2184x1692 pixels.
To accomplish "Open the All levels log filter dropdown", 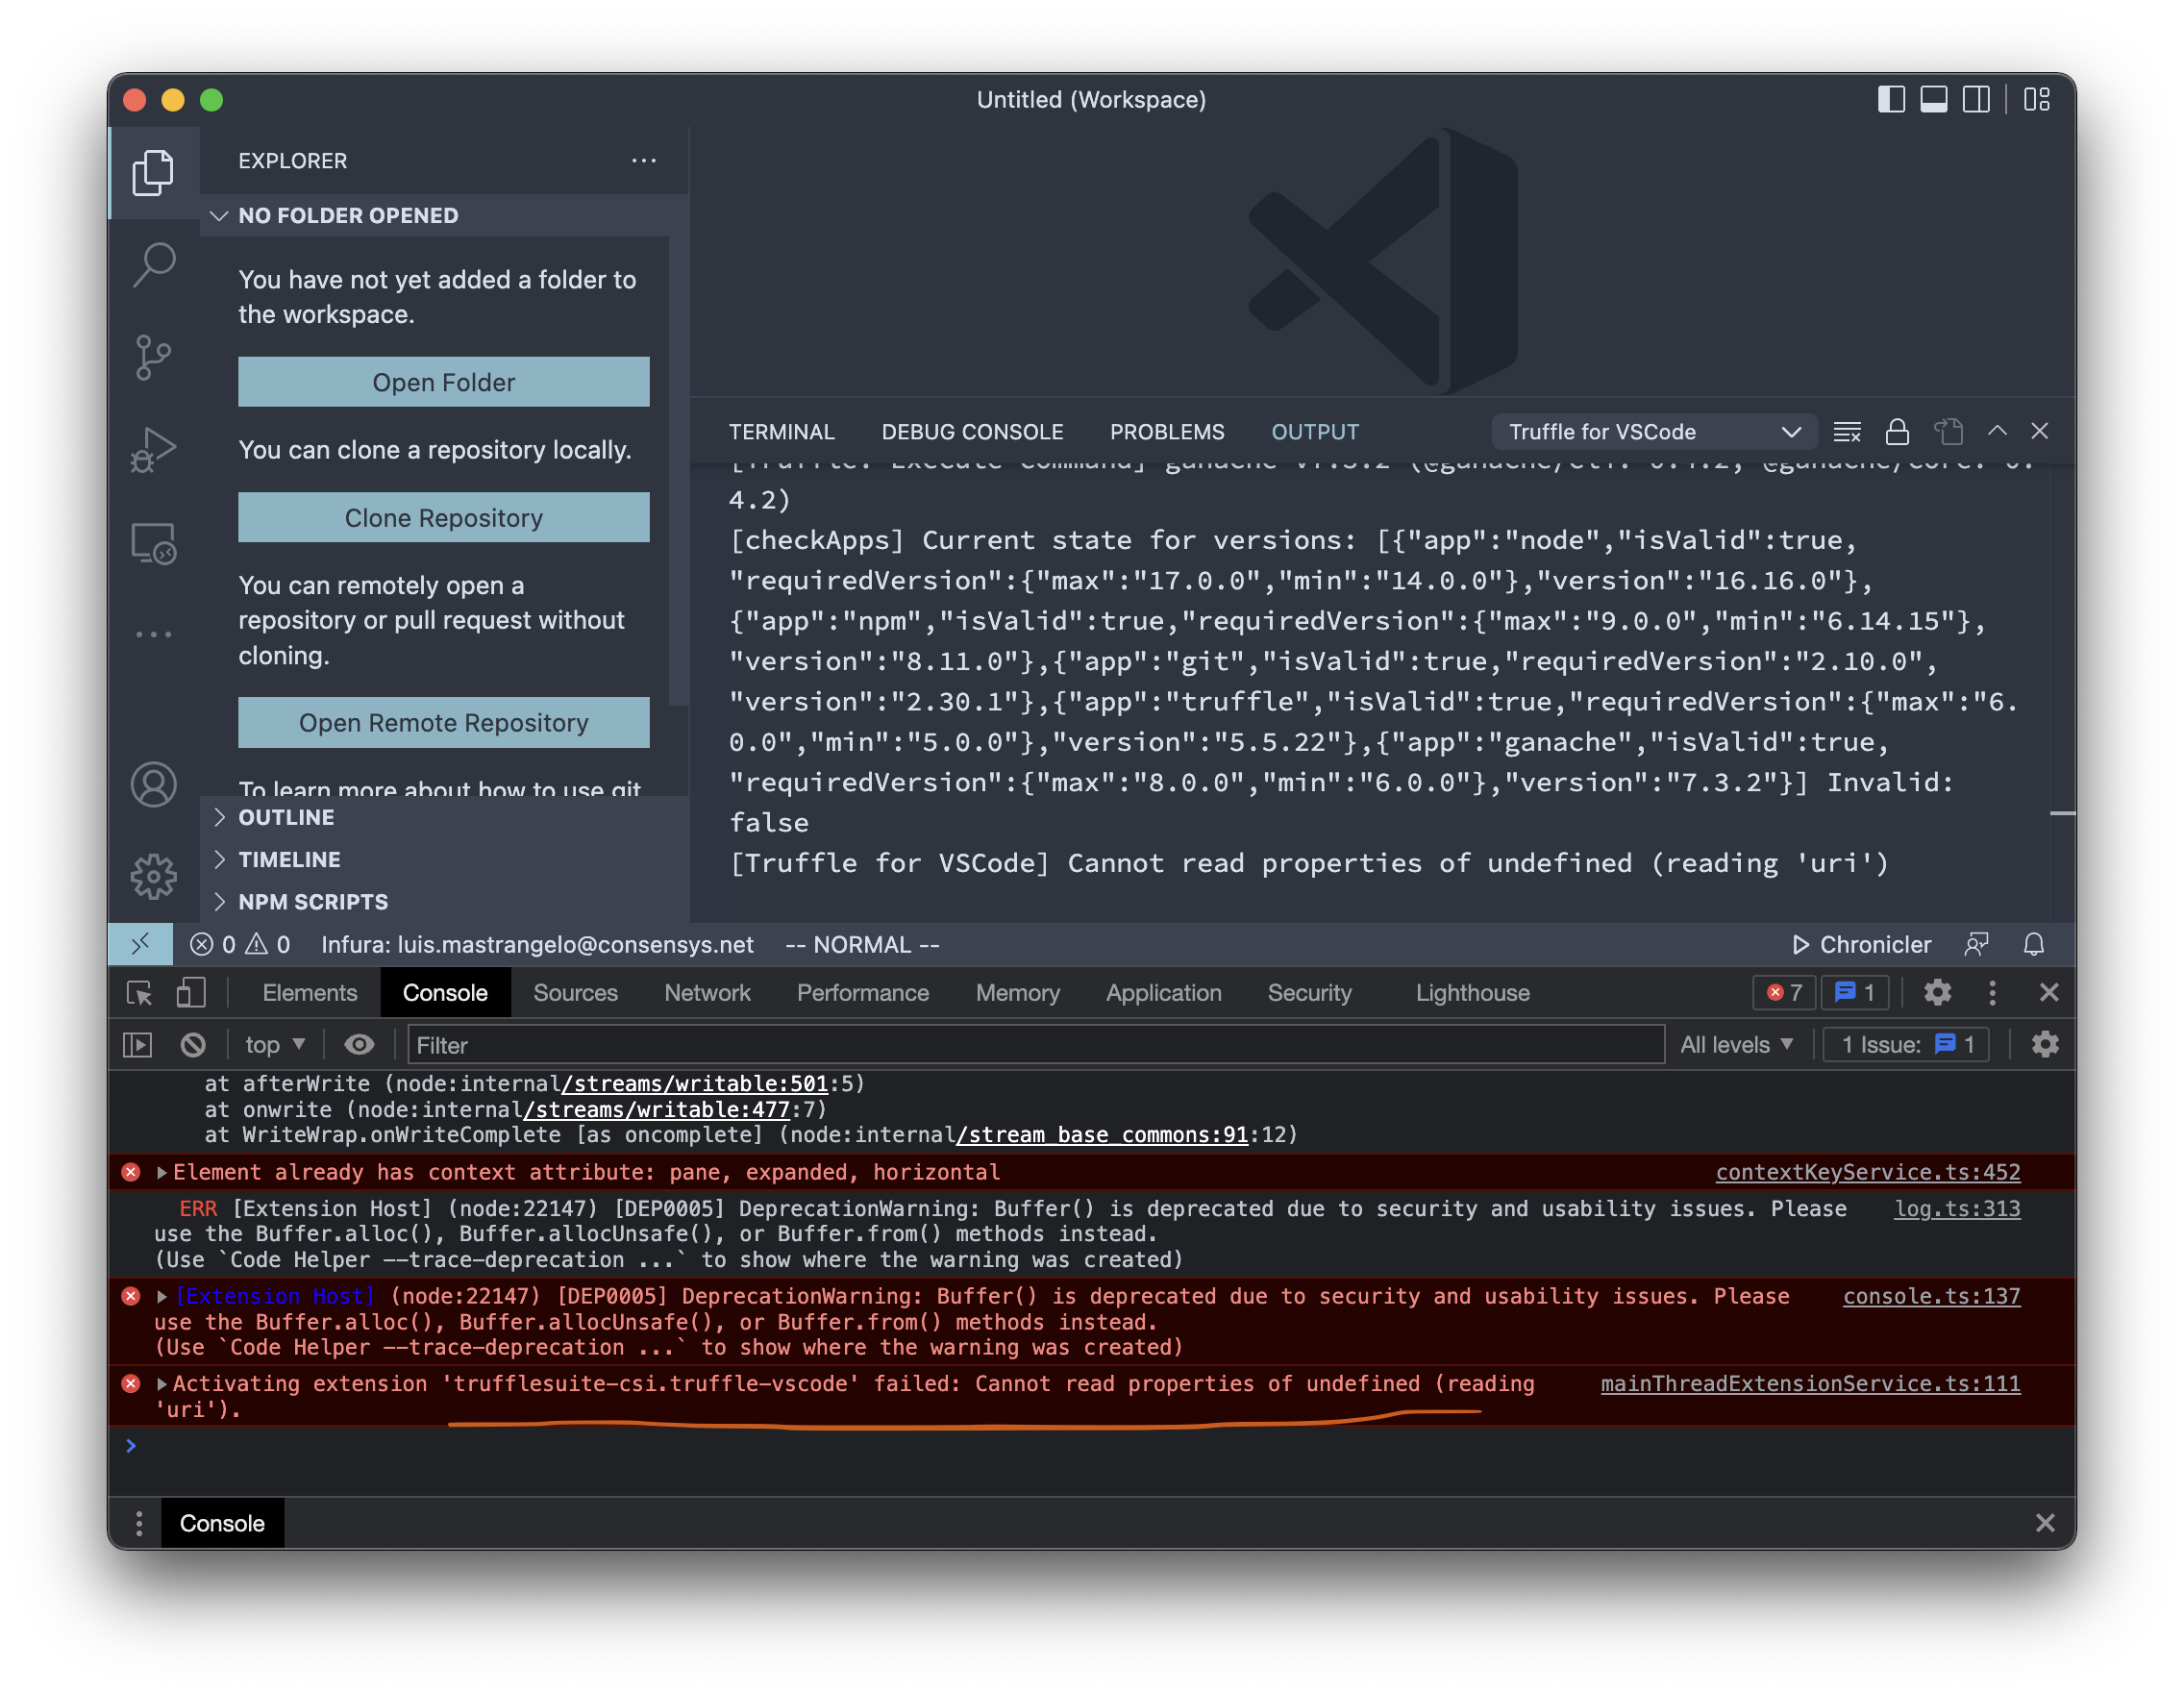I will (x=1737, y=1044).
